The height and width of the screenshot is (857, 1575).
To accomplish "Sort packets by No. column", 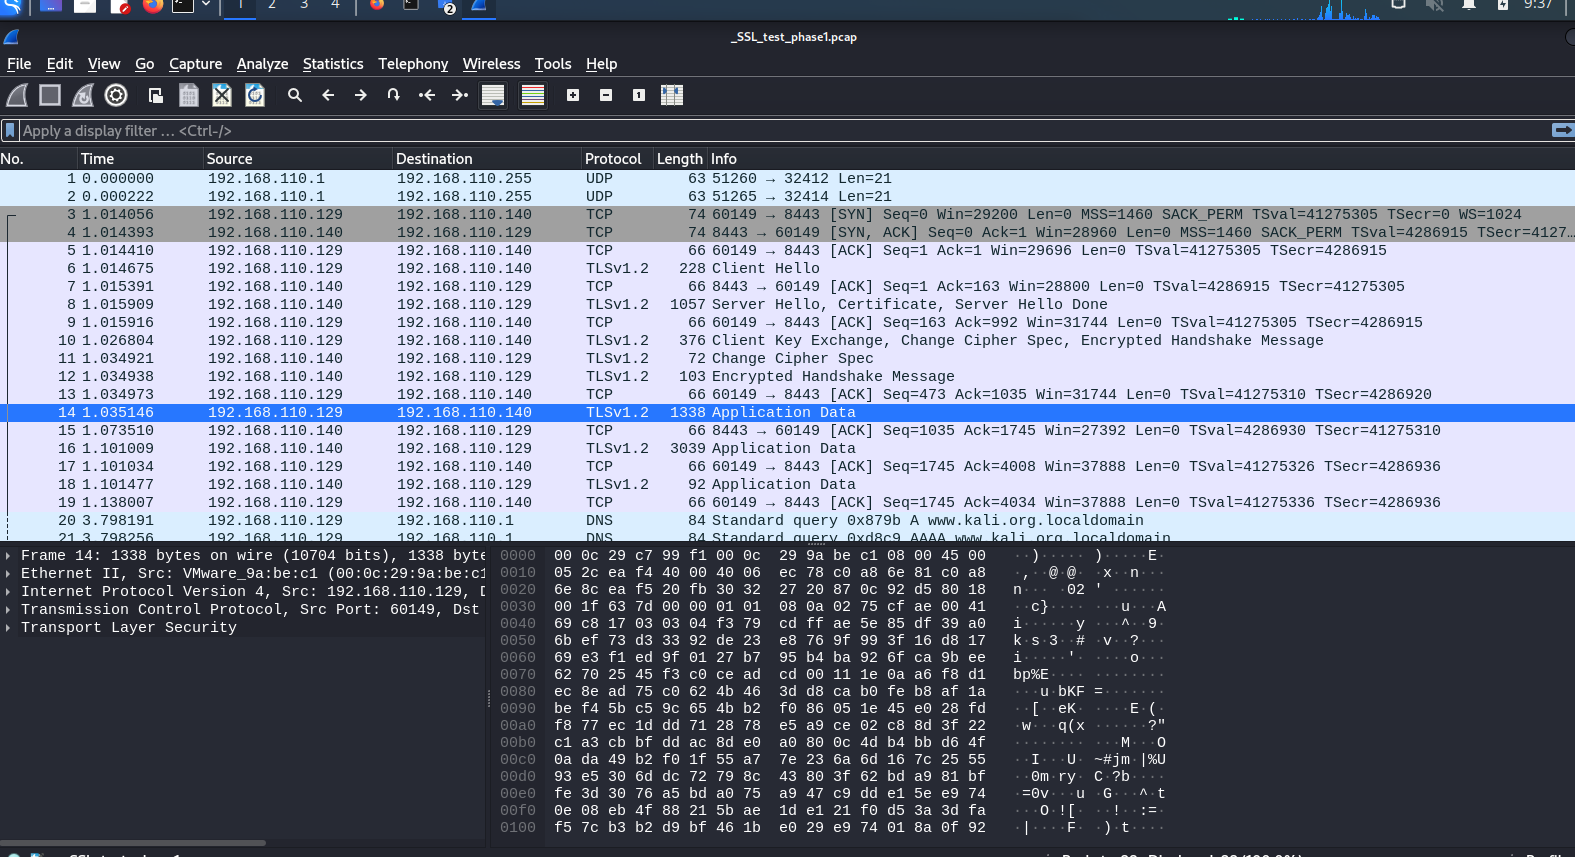I will (x=38, y=159).
